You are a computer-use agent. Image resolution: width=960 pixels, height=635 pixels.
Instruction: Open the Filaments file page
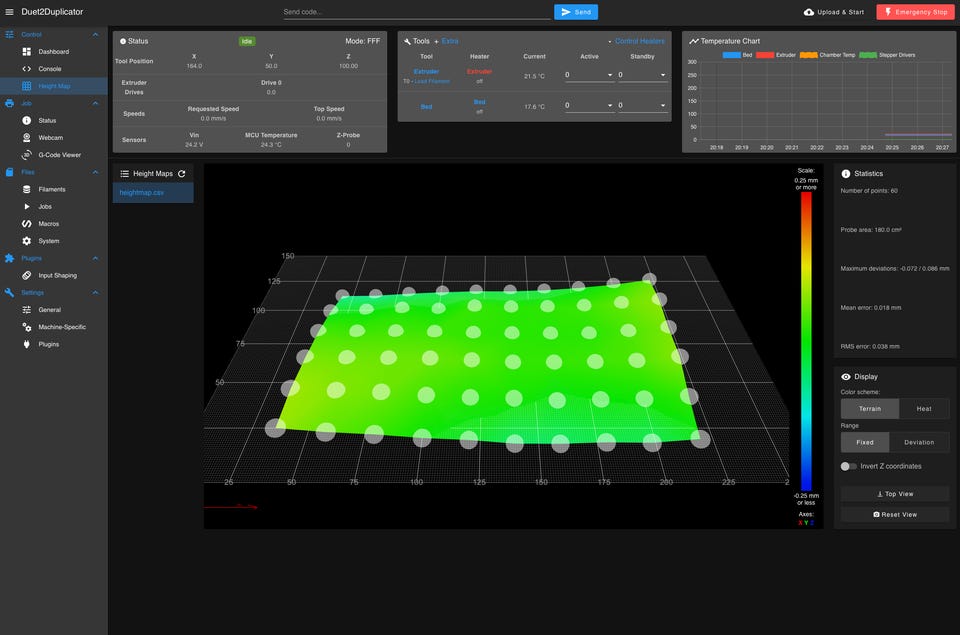pos(52,189)
